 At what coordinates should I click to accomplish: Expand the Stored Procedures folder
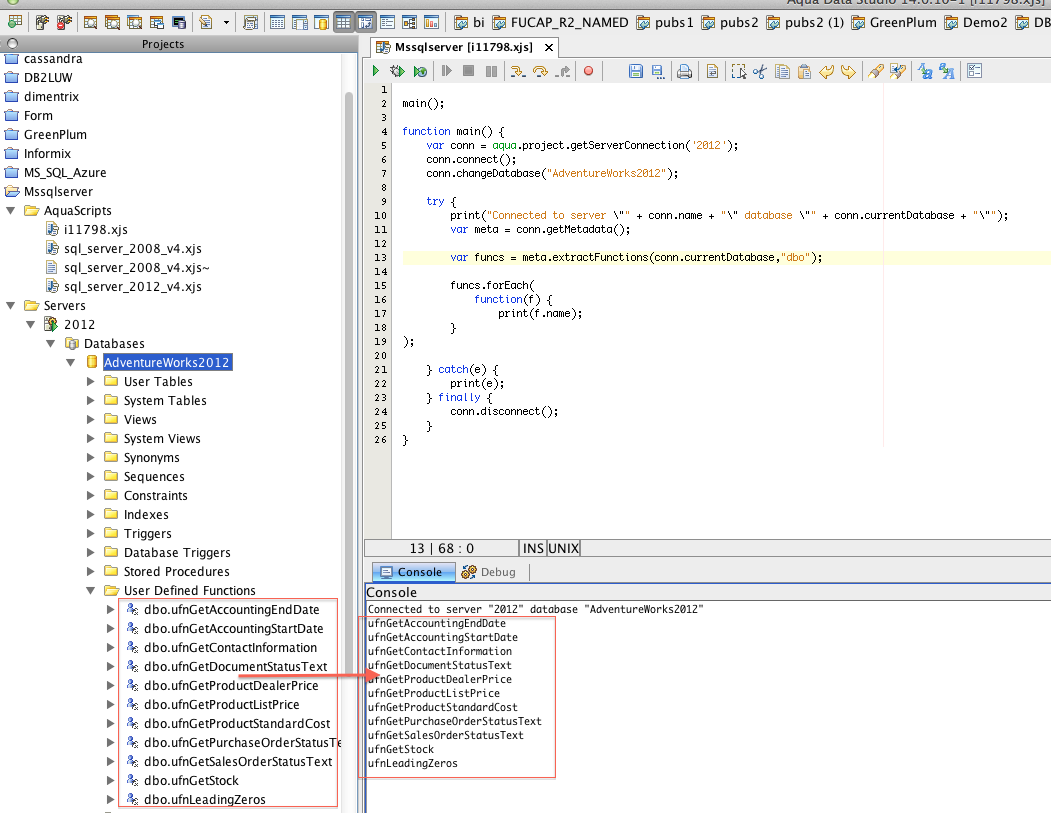click(90, 571)
